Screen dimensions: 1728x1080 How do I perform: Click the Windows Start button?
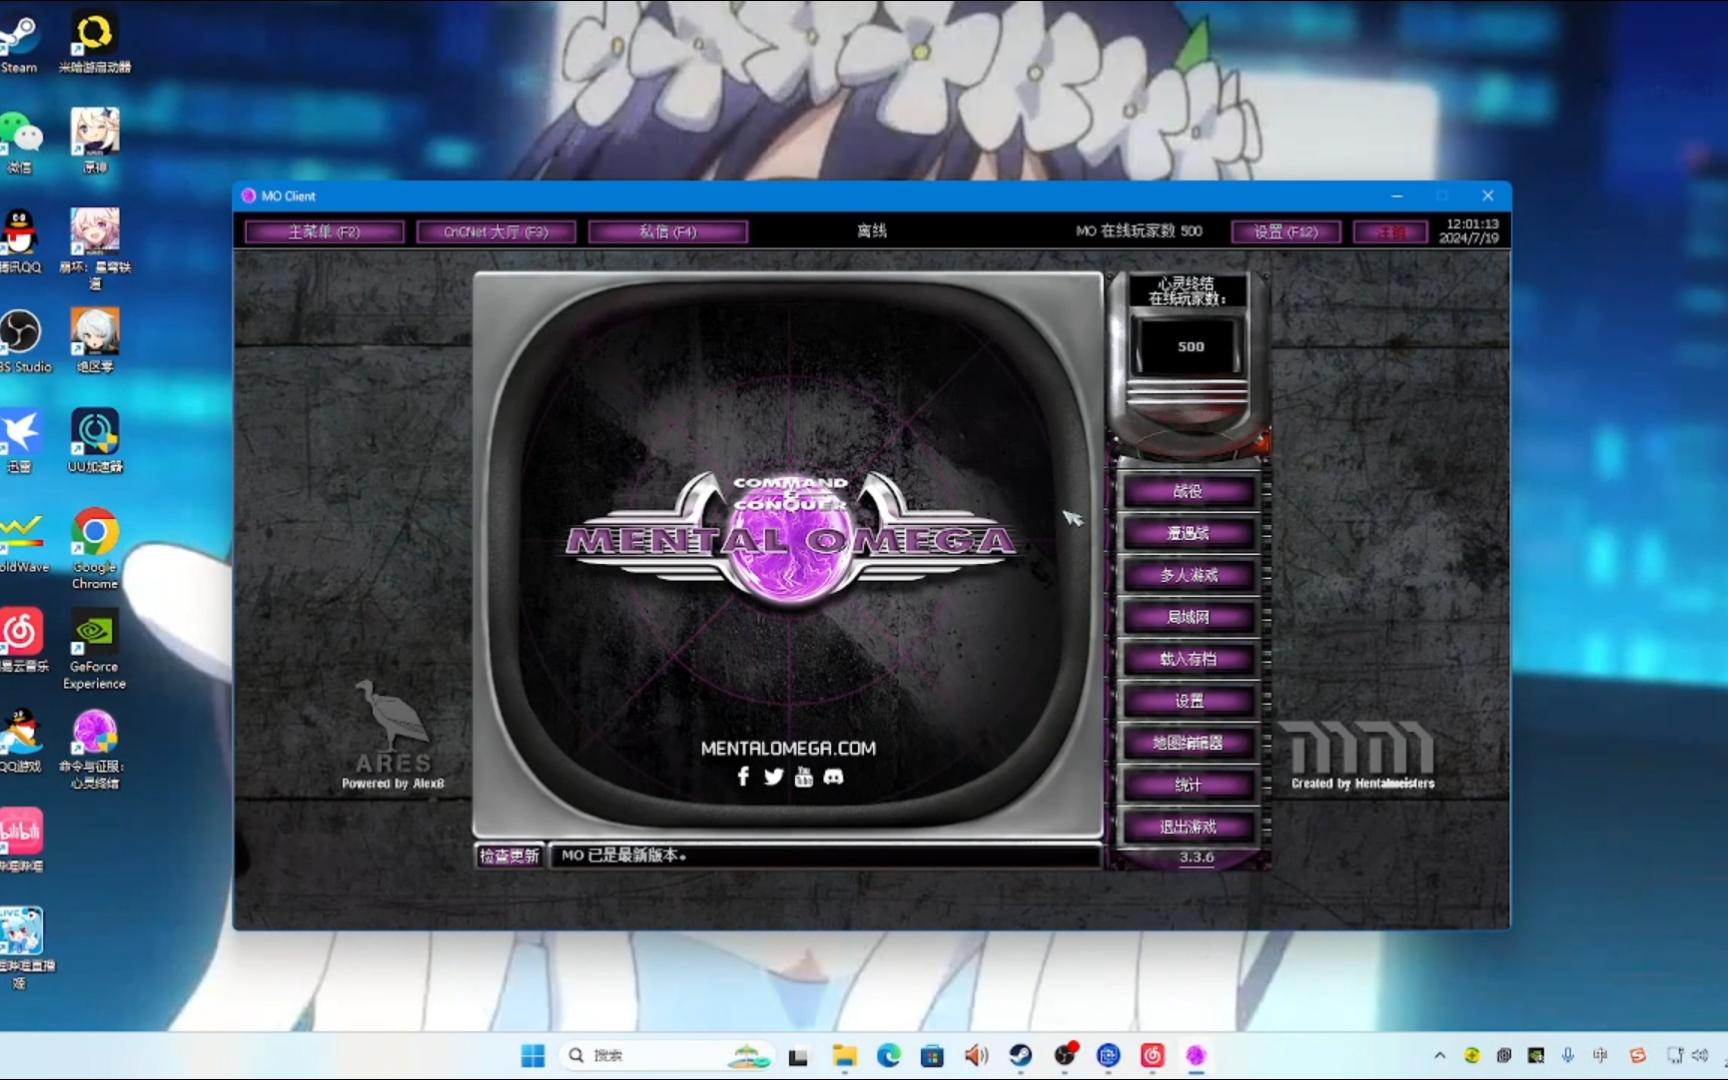(x=533, y=1055)
